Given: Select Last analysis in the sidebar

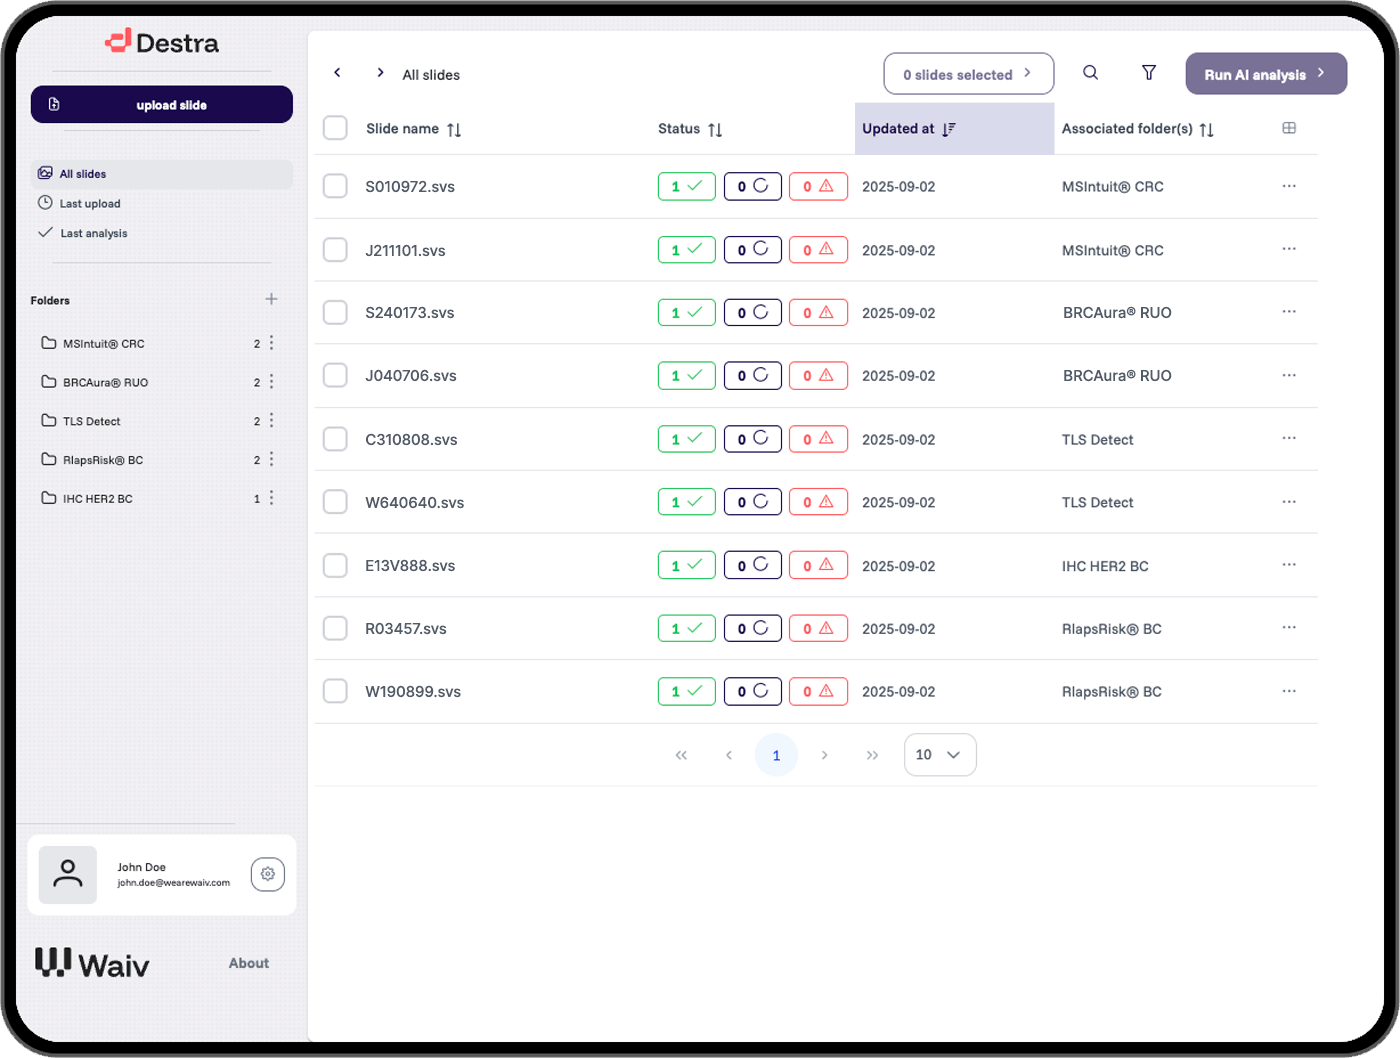Looking at the screenshot, I should (x=46, y=231).
